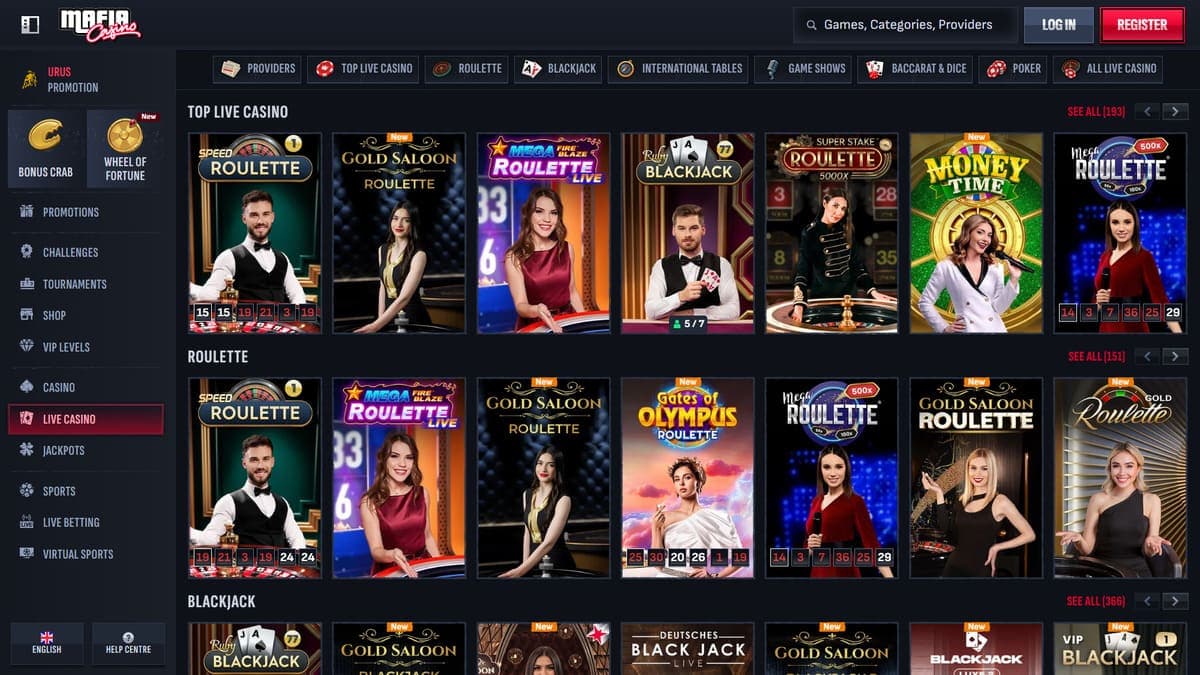Open the Bonus Crab tile
Screen dimensions: 1200x675
click(45, 149)
